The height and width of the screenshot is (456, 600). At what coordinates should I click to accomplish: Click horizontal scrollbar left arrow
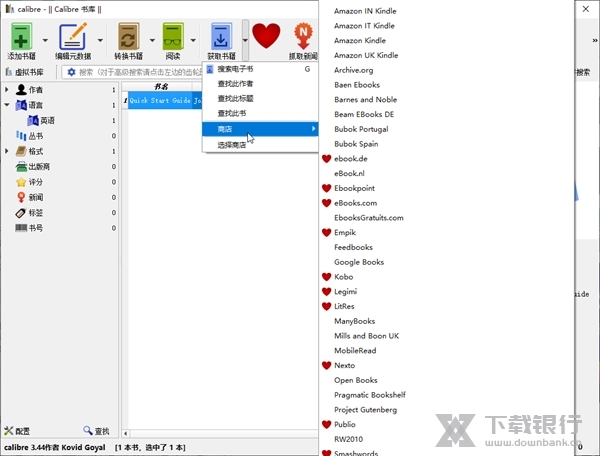[126, 433]
